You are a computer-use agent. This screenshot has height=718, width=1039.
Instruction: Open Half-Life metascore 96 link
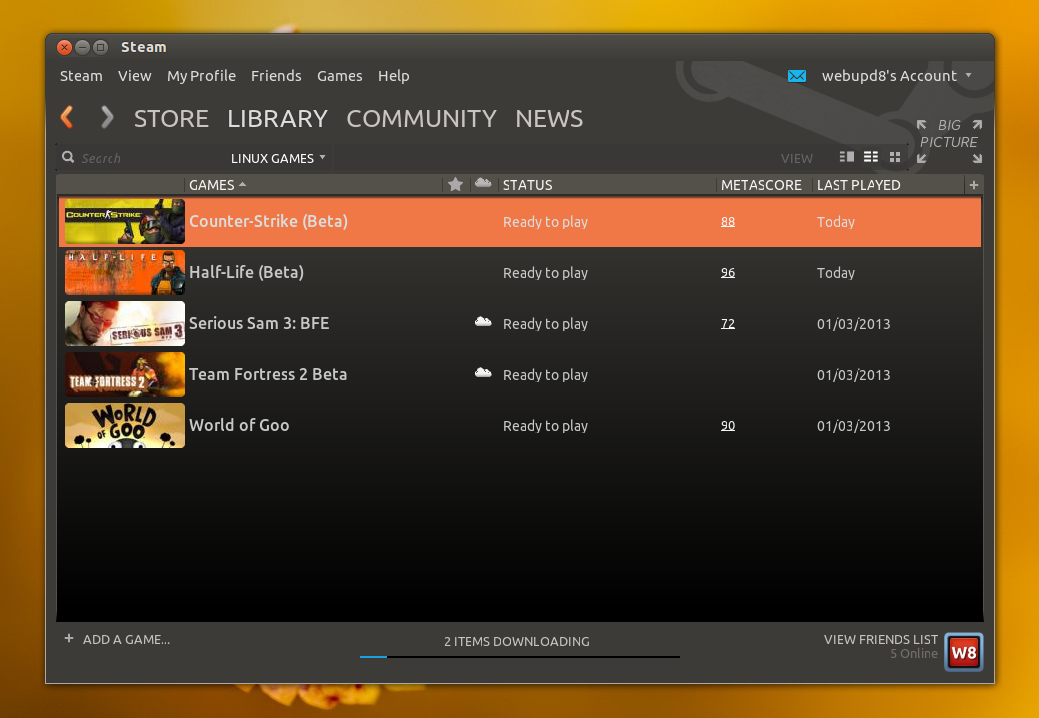(x=728, y=272)
